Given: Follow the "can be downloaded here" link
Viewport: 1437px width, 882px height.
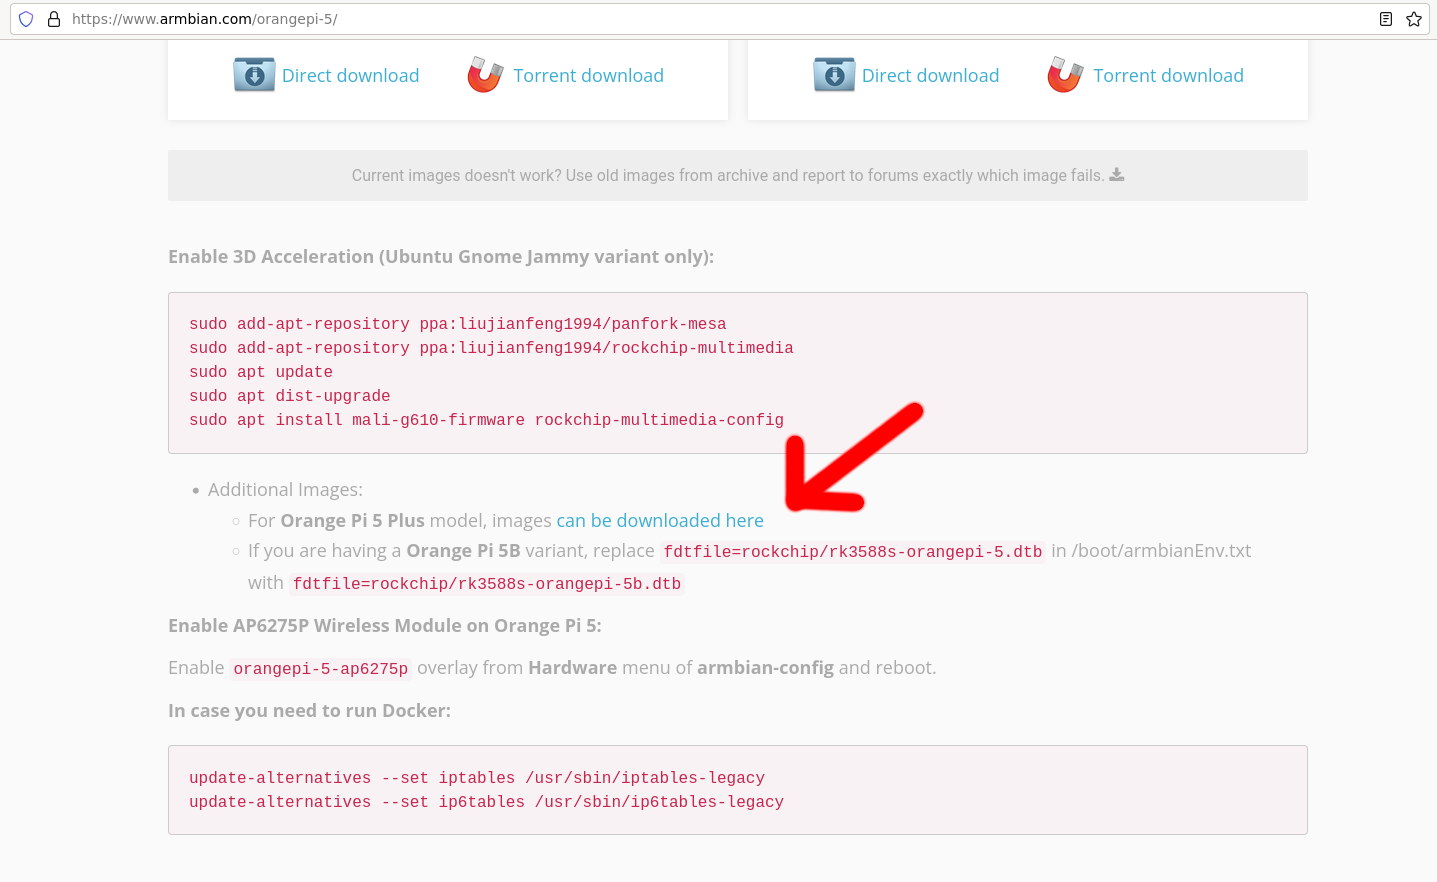Looking at the screenshot, I should coord(659,521).
